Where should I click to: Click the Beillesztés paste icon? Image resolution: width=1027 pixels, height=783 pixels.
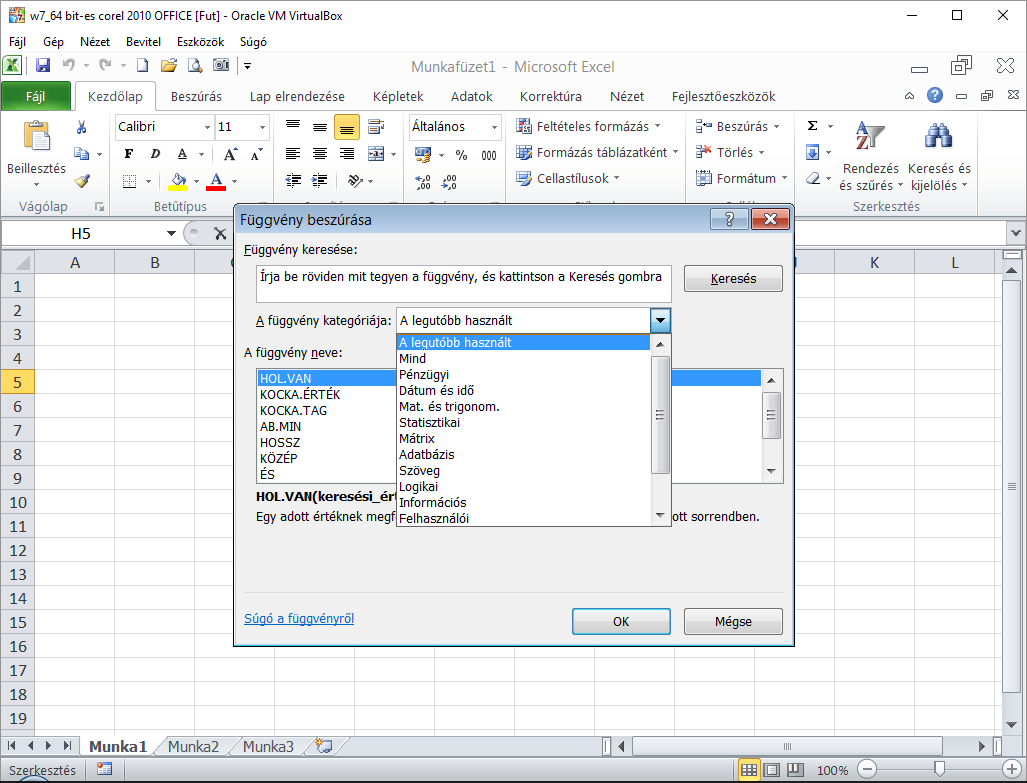[37, 136]
